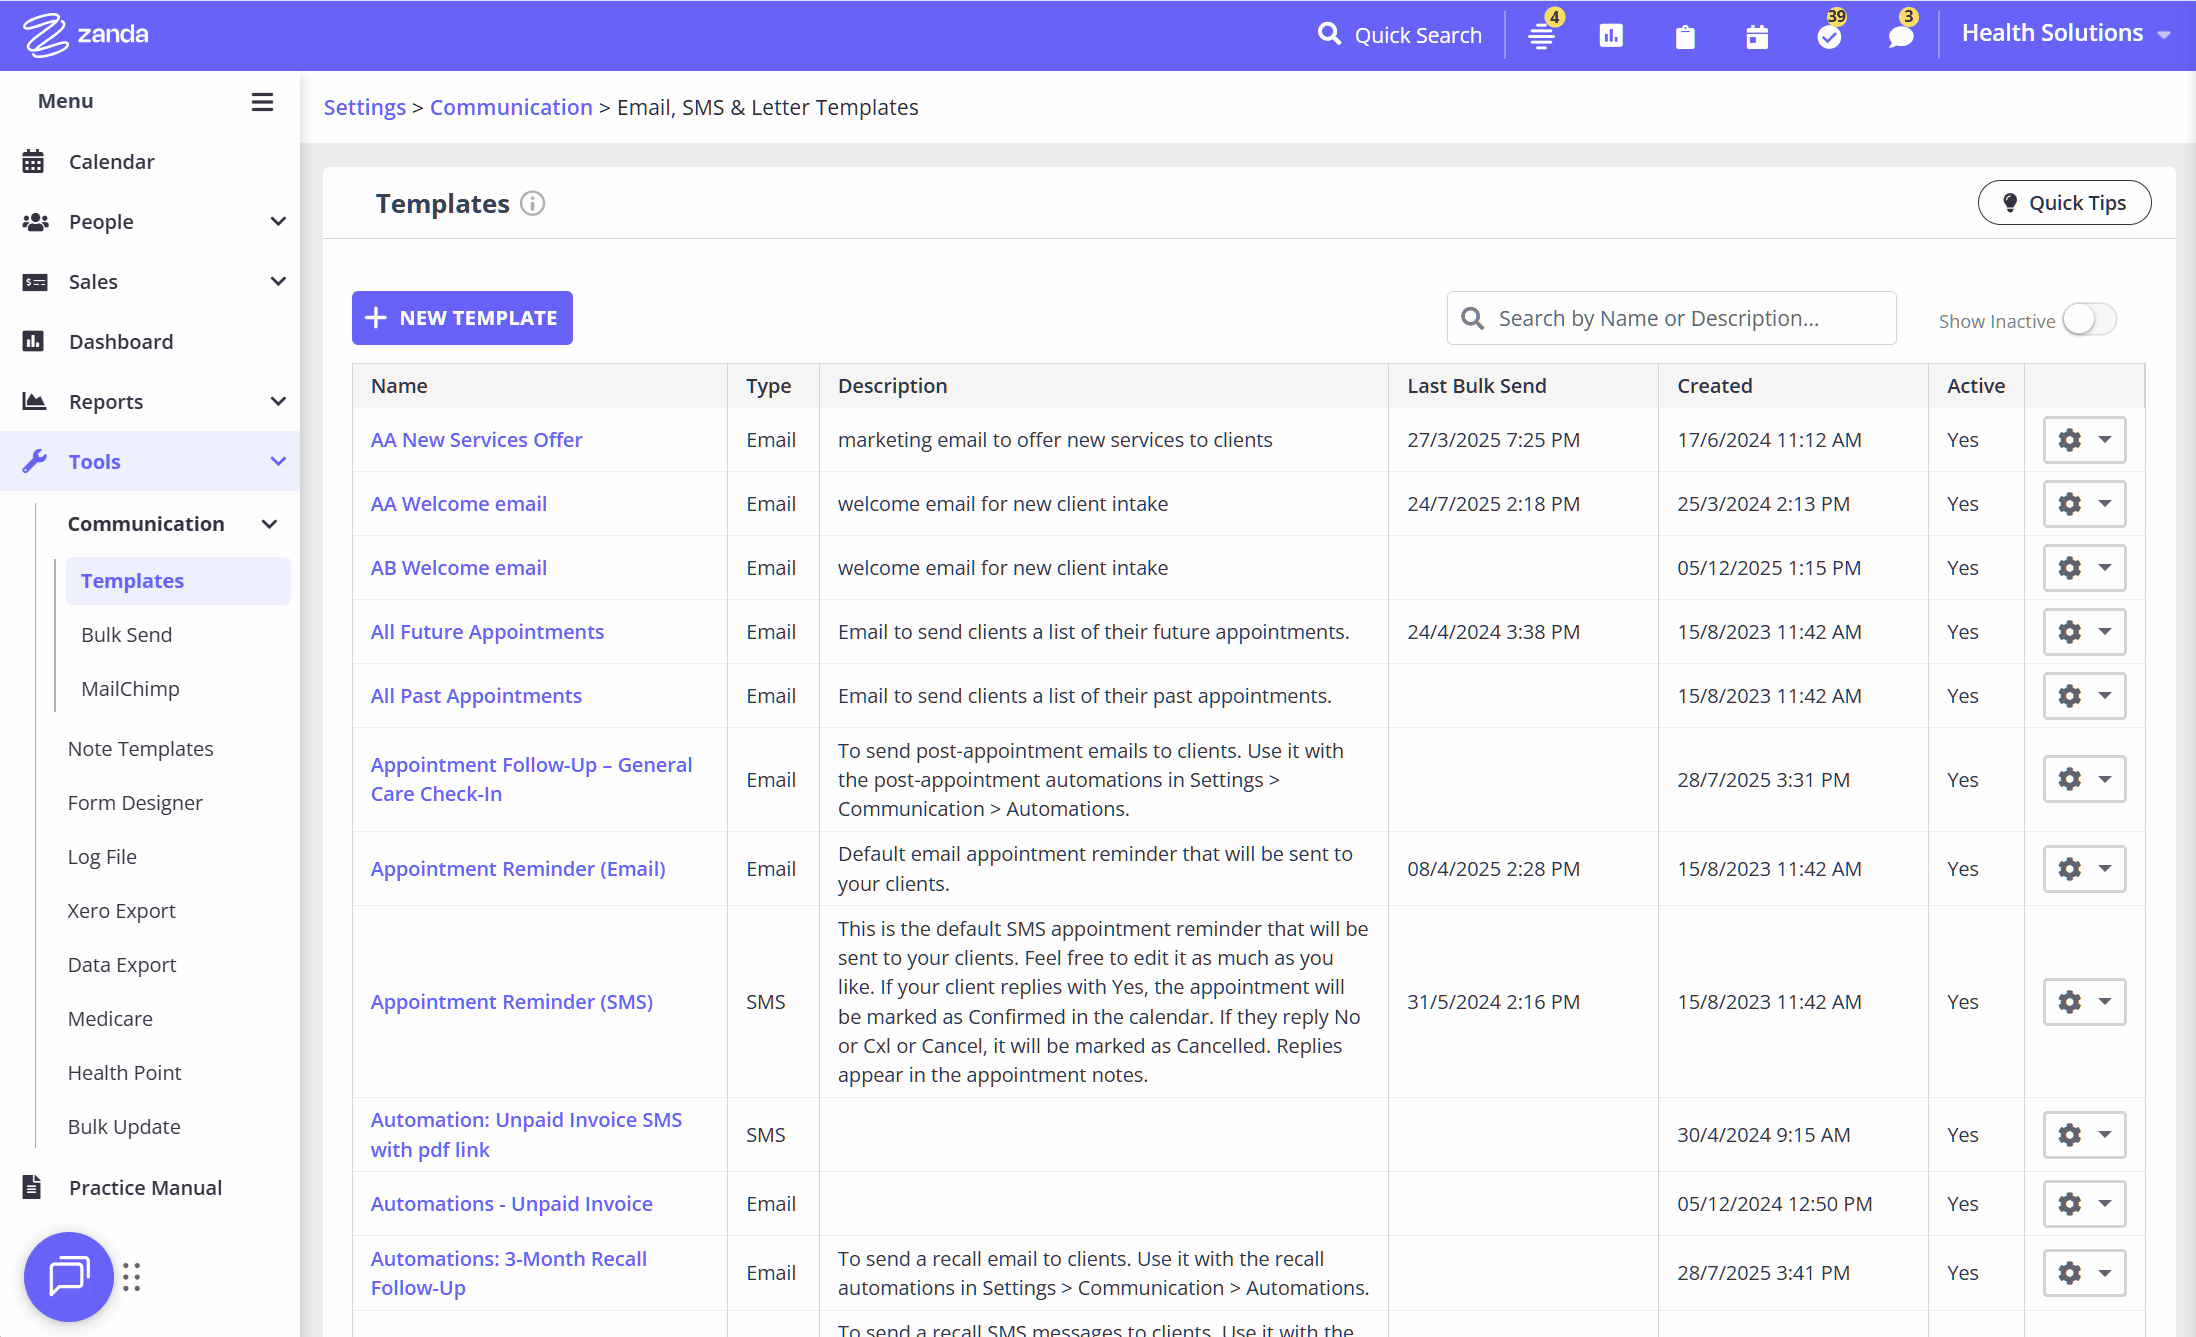2196x1337 pixels.
Task: Open the AA New Services Offer template
Action: (476, 440)
